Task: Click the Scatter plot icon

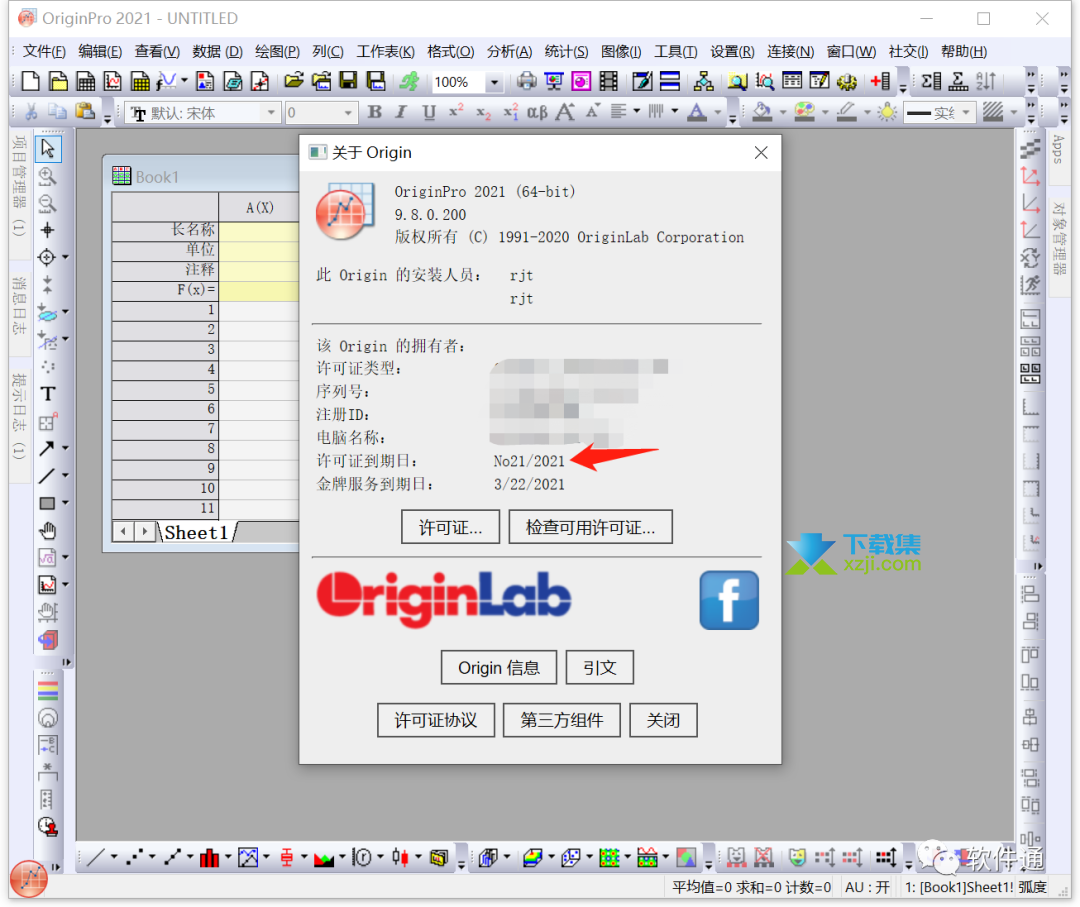Action: pyautogui.click(x=134, y=857)
